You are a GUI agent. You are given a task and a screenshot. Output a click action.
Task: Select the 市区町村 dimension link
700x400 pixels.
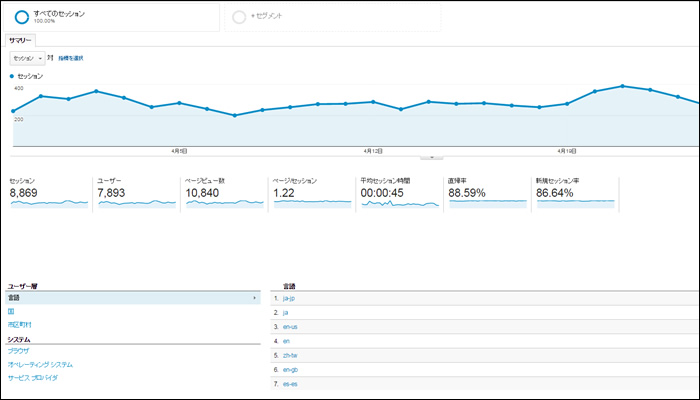(x=20, y=325)
